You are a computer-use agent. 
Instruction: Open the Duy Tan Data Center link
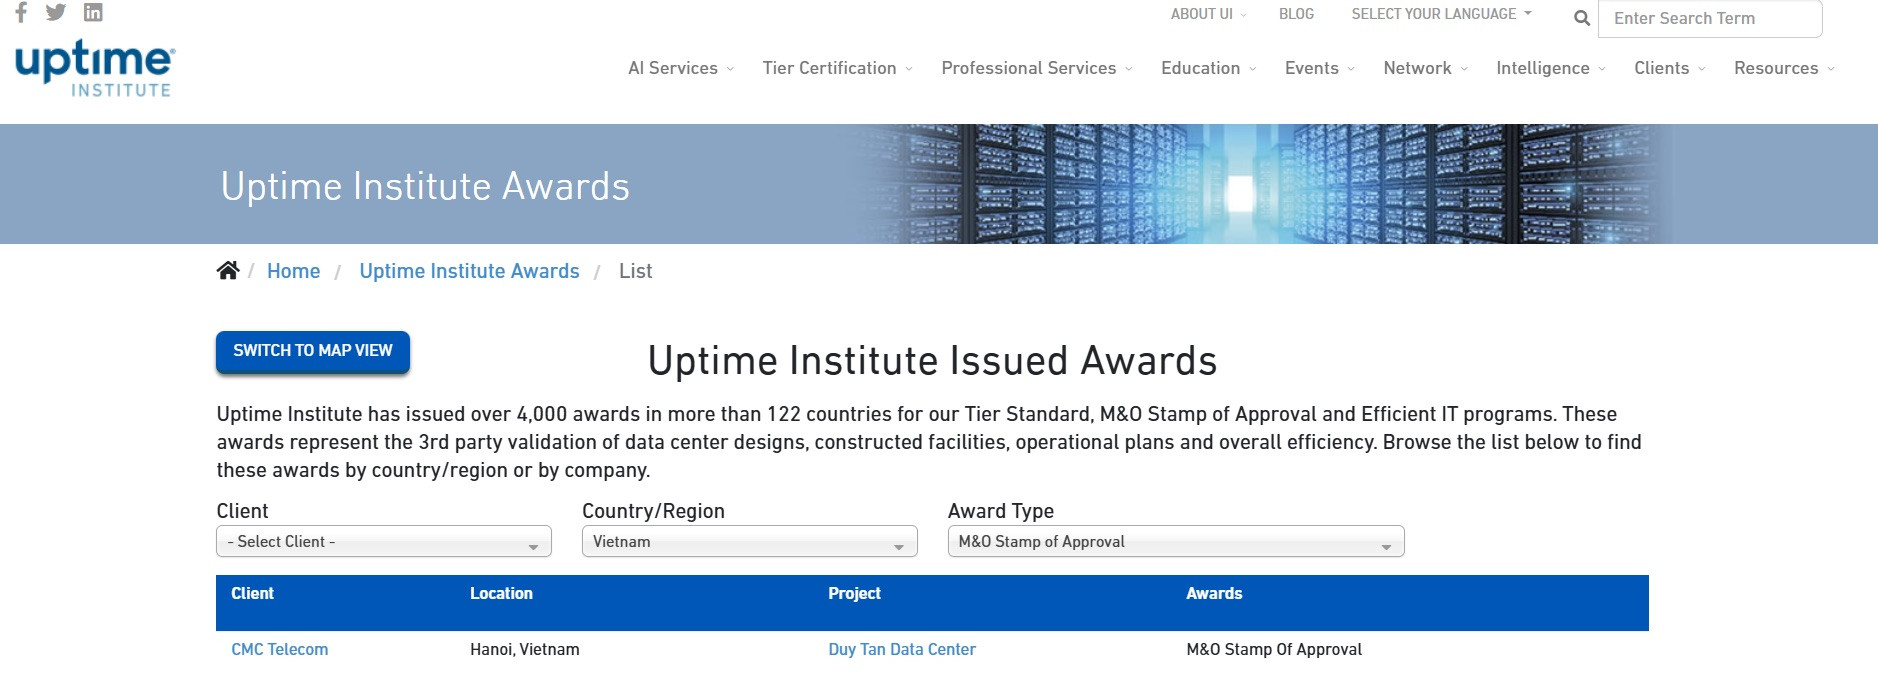click(901, 649)
